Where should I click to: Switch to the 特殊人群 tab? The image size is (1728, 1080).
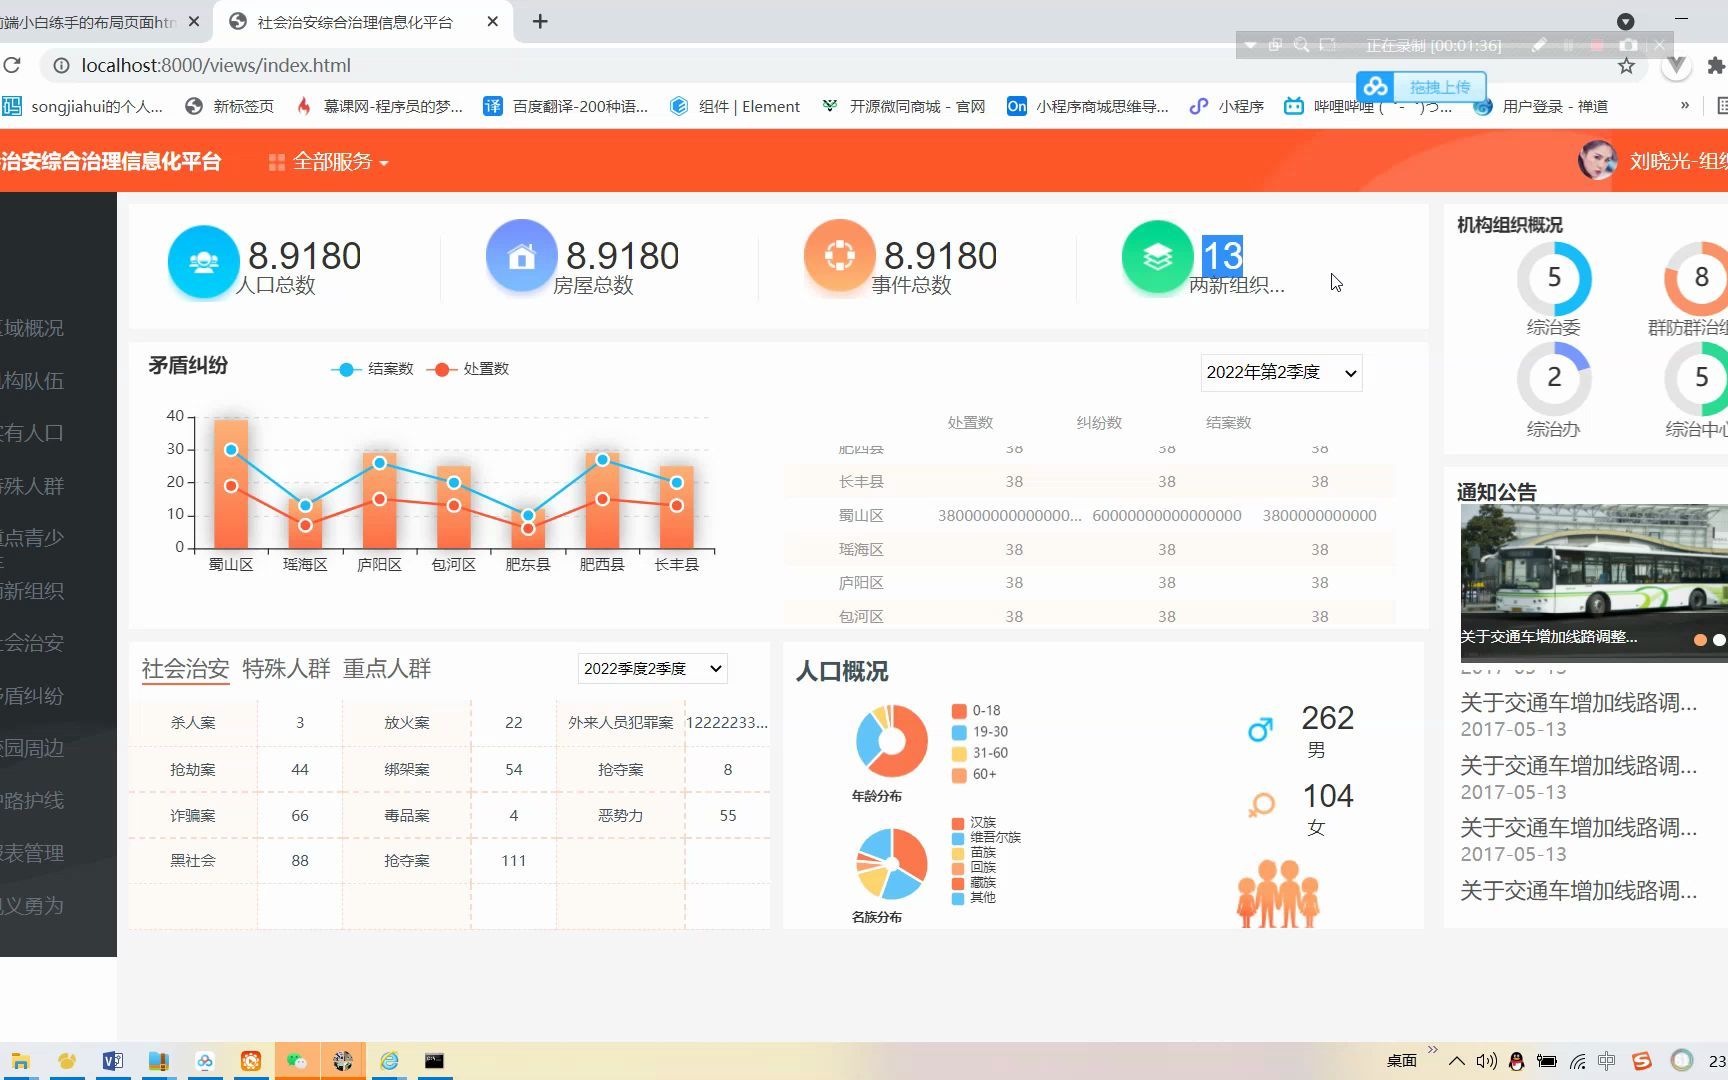point(286,669)
